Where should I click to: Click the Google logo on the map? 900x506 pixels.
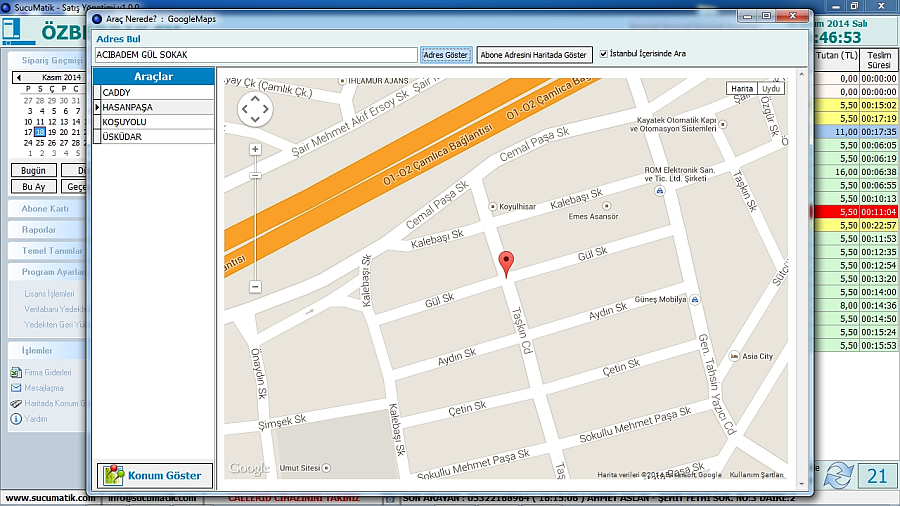[x=249, y=468]
